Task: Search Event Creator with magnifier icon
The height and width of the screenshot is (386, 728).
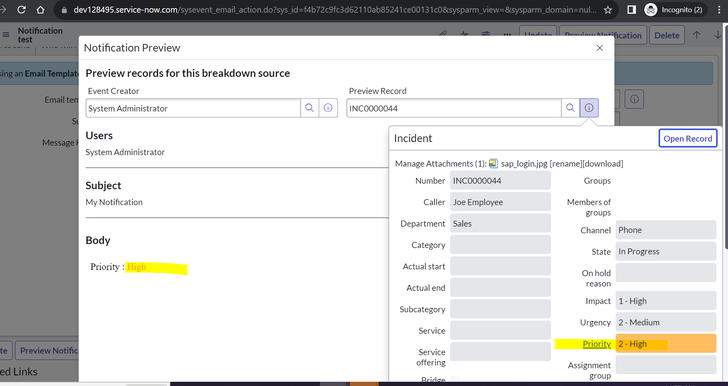Action: (x=310, y=108)
